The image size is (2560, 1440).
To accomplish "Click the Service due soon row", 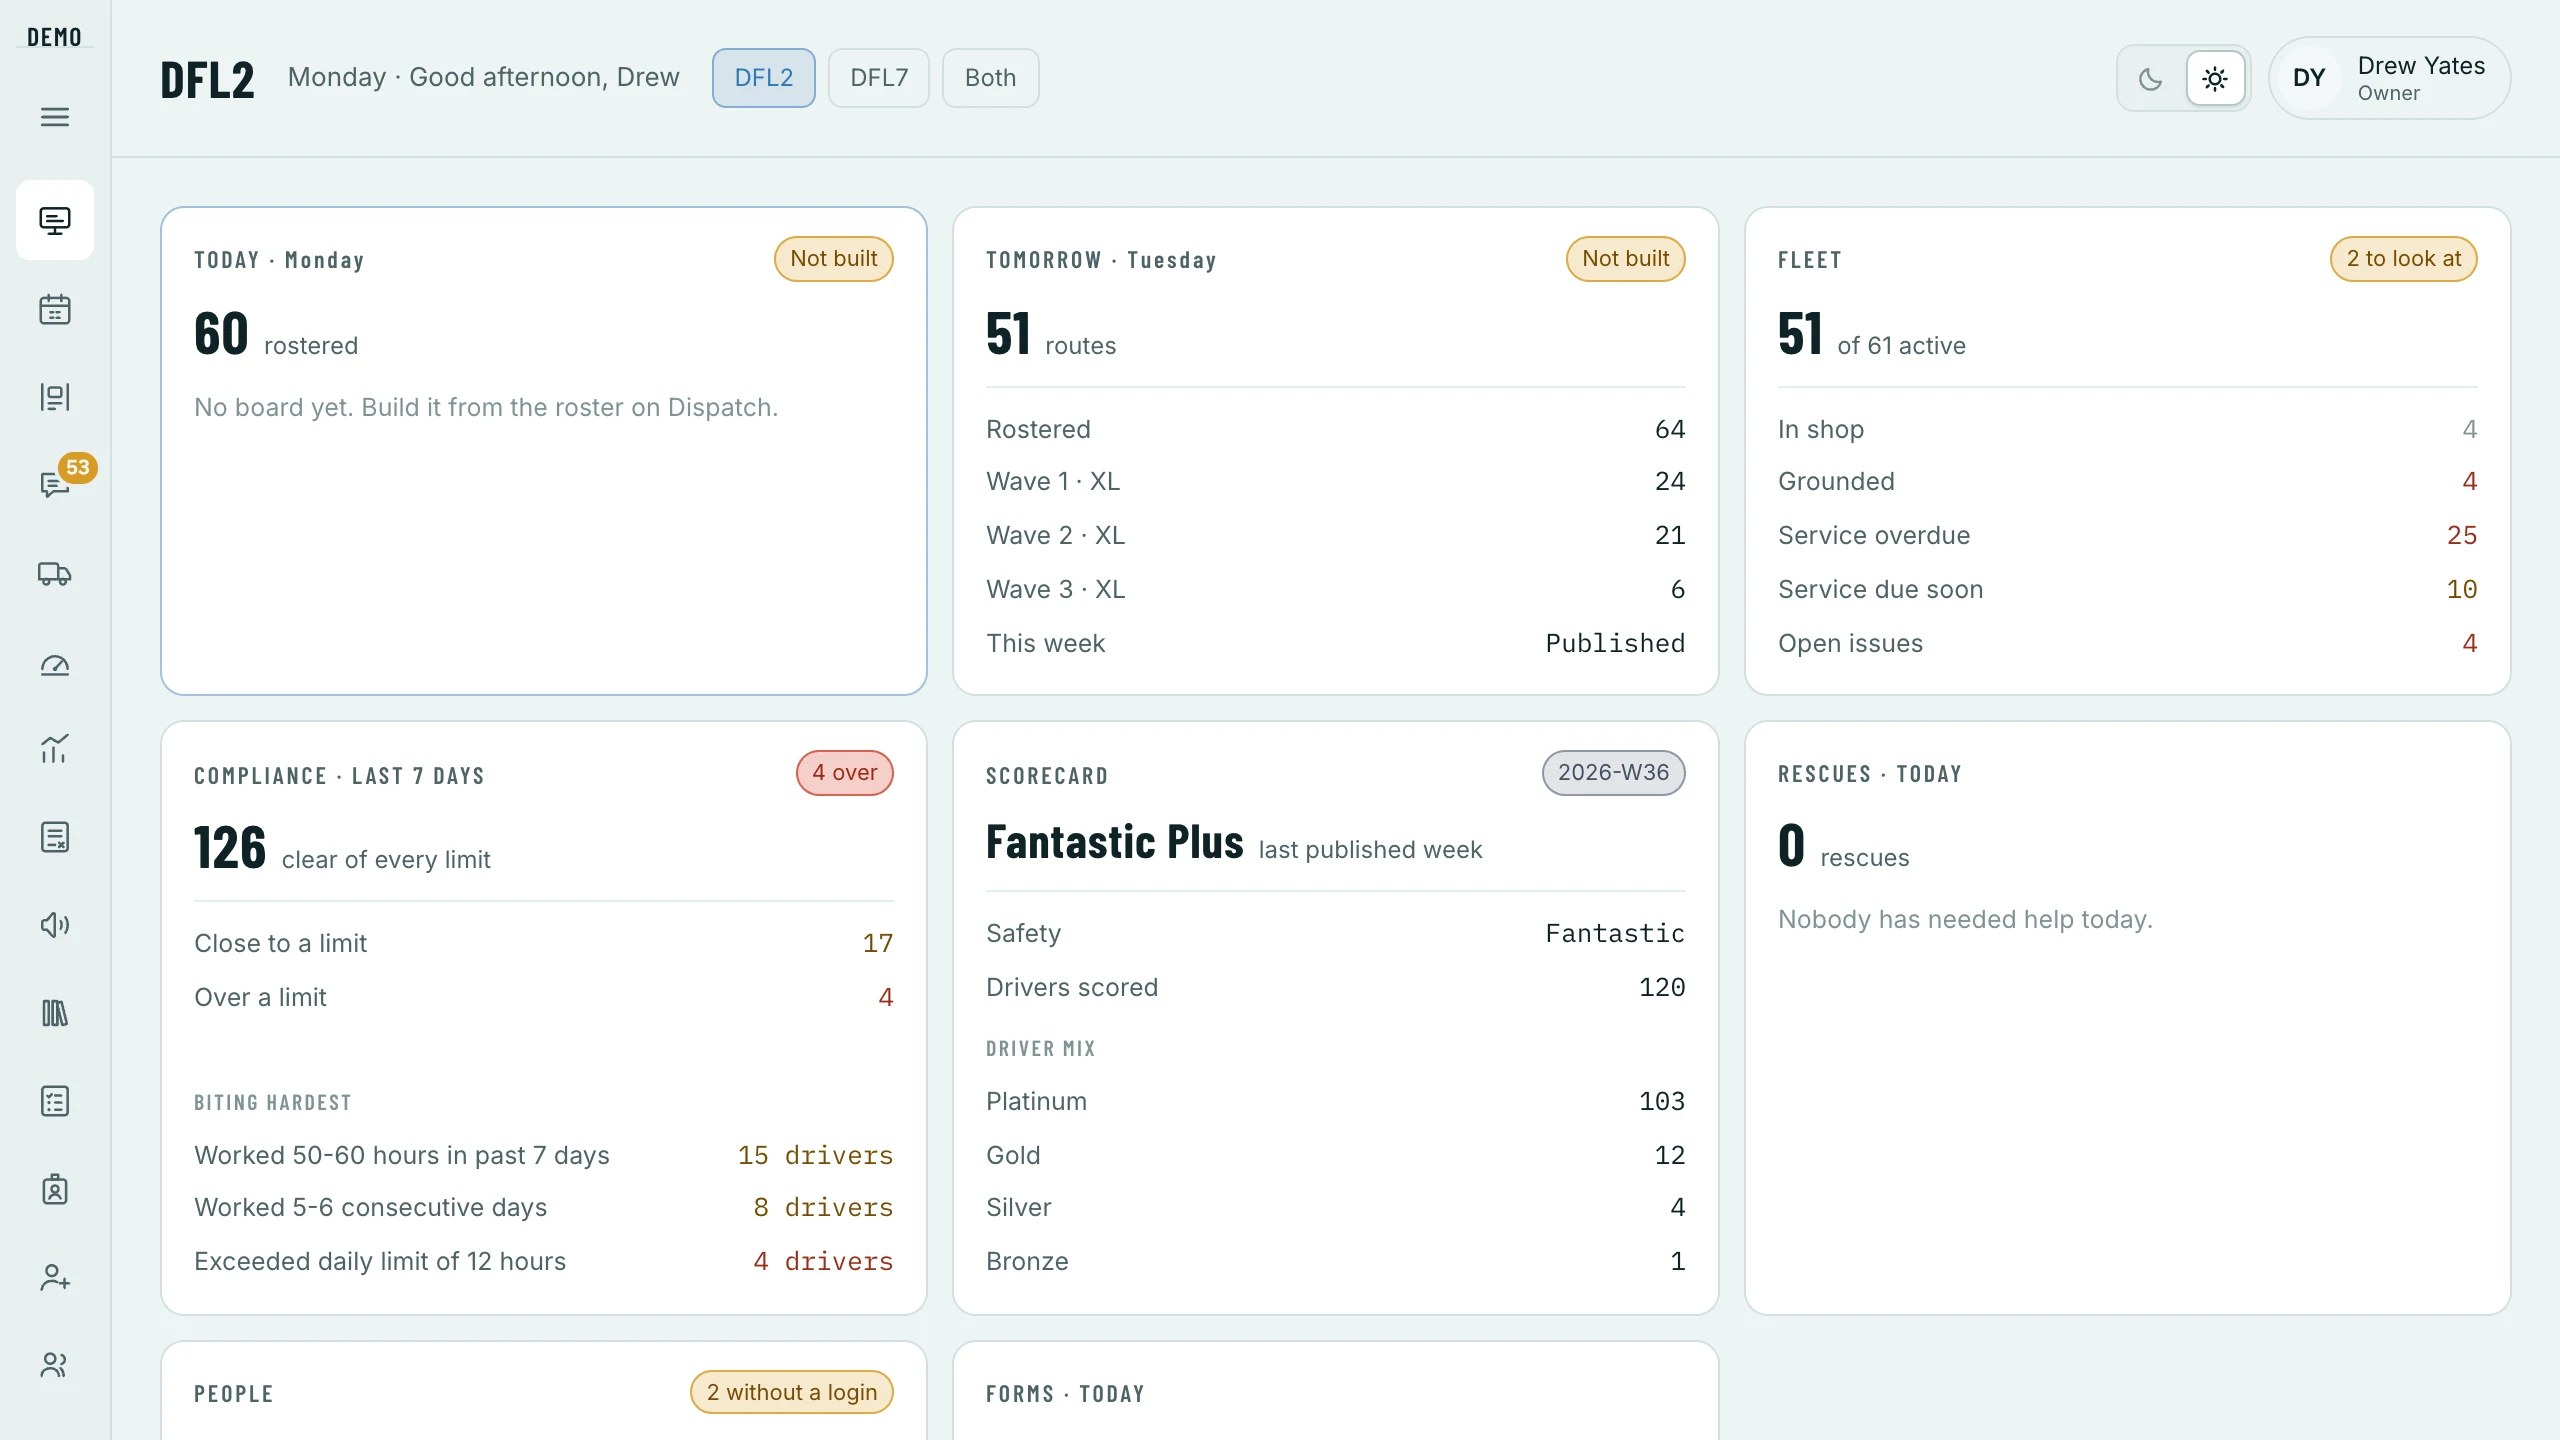I will point(2128,589).
